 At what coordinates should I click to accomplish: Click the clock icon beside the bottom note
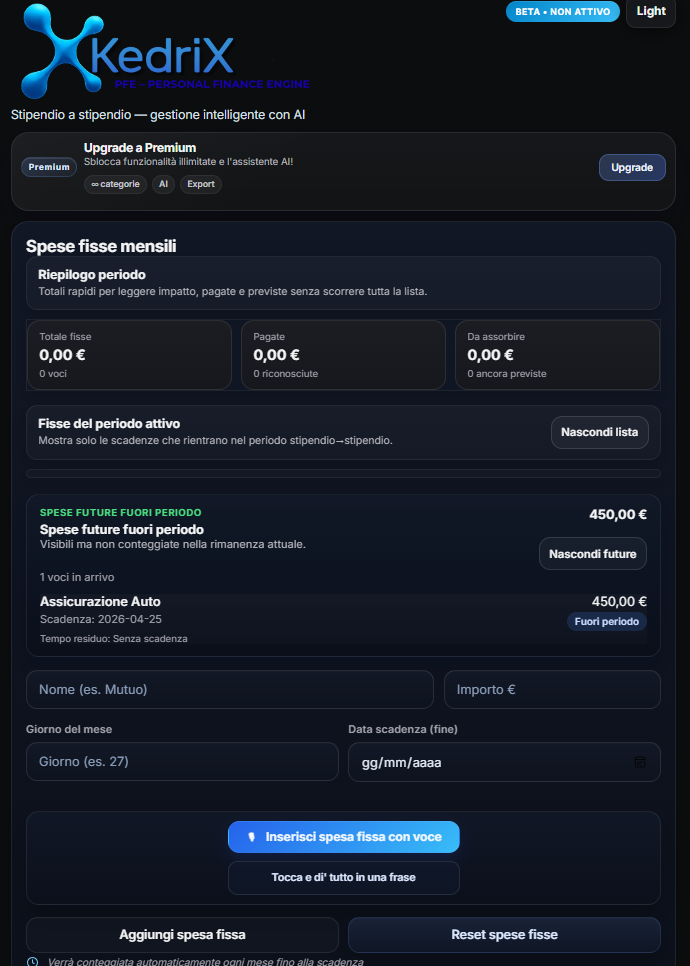33,961
